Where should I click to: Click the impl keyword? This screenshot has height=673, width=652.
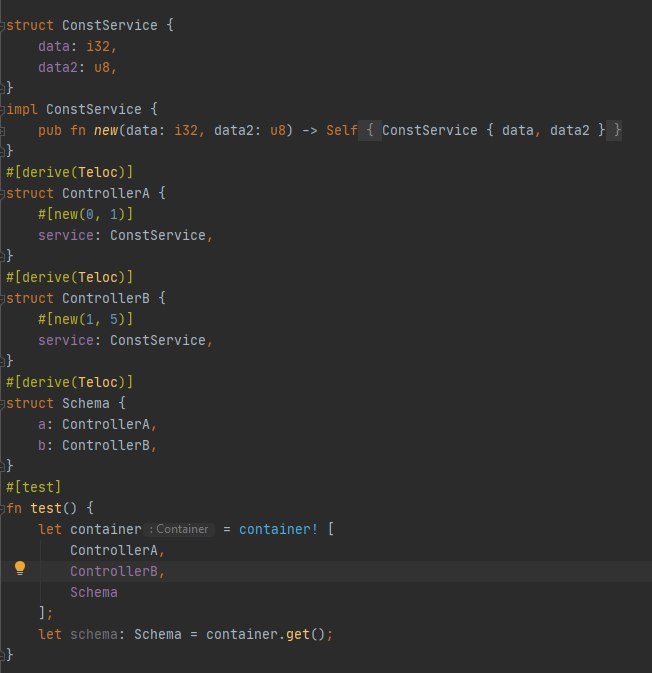[22, 109]
